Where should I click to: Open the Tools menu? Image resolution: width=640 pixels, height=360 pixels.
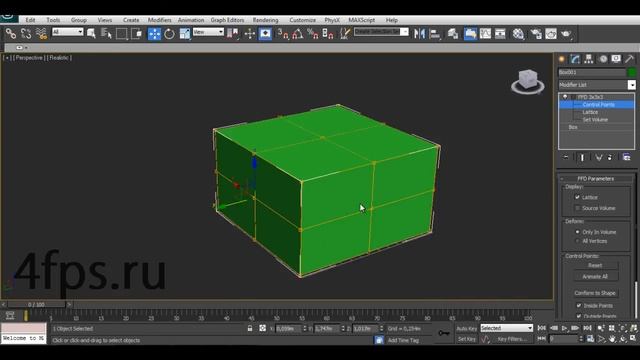[x=53, y=20]
